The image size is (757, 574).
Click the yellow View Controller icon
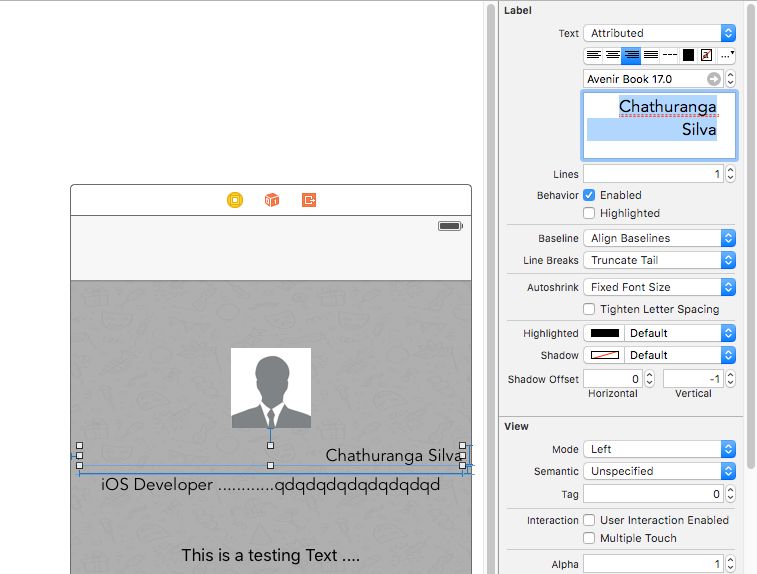click(235, 199)
